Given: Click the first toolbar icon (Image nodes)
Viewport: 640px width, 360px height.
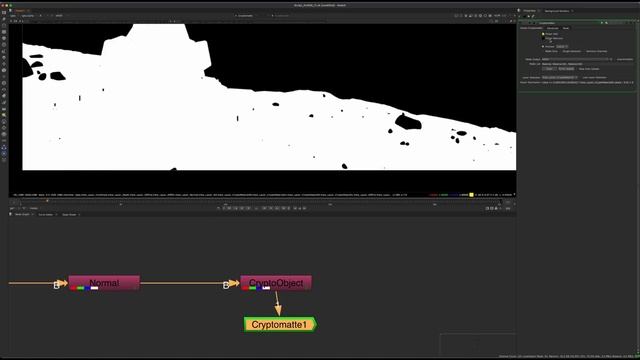Looking at the screenshot, I should tap(4, 13).
